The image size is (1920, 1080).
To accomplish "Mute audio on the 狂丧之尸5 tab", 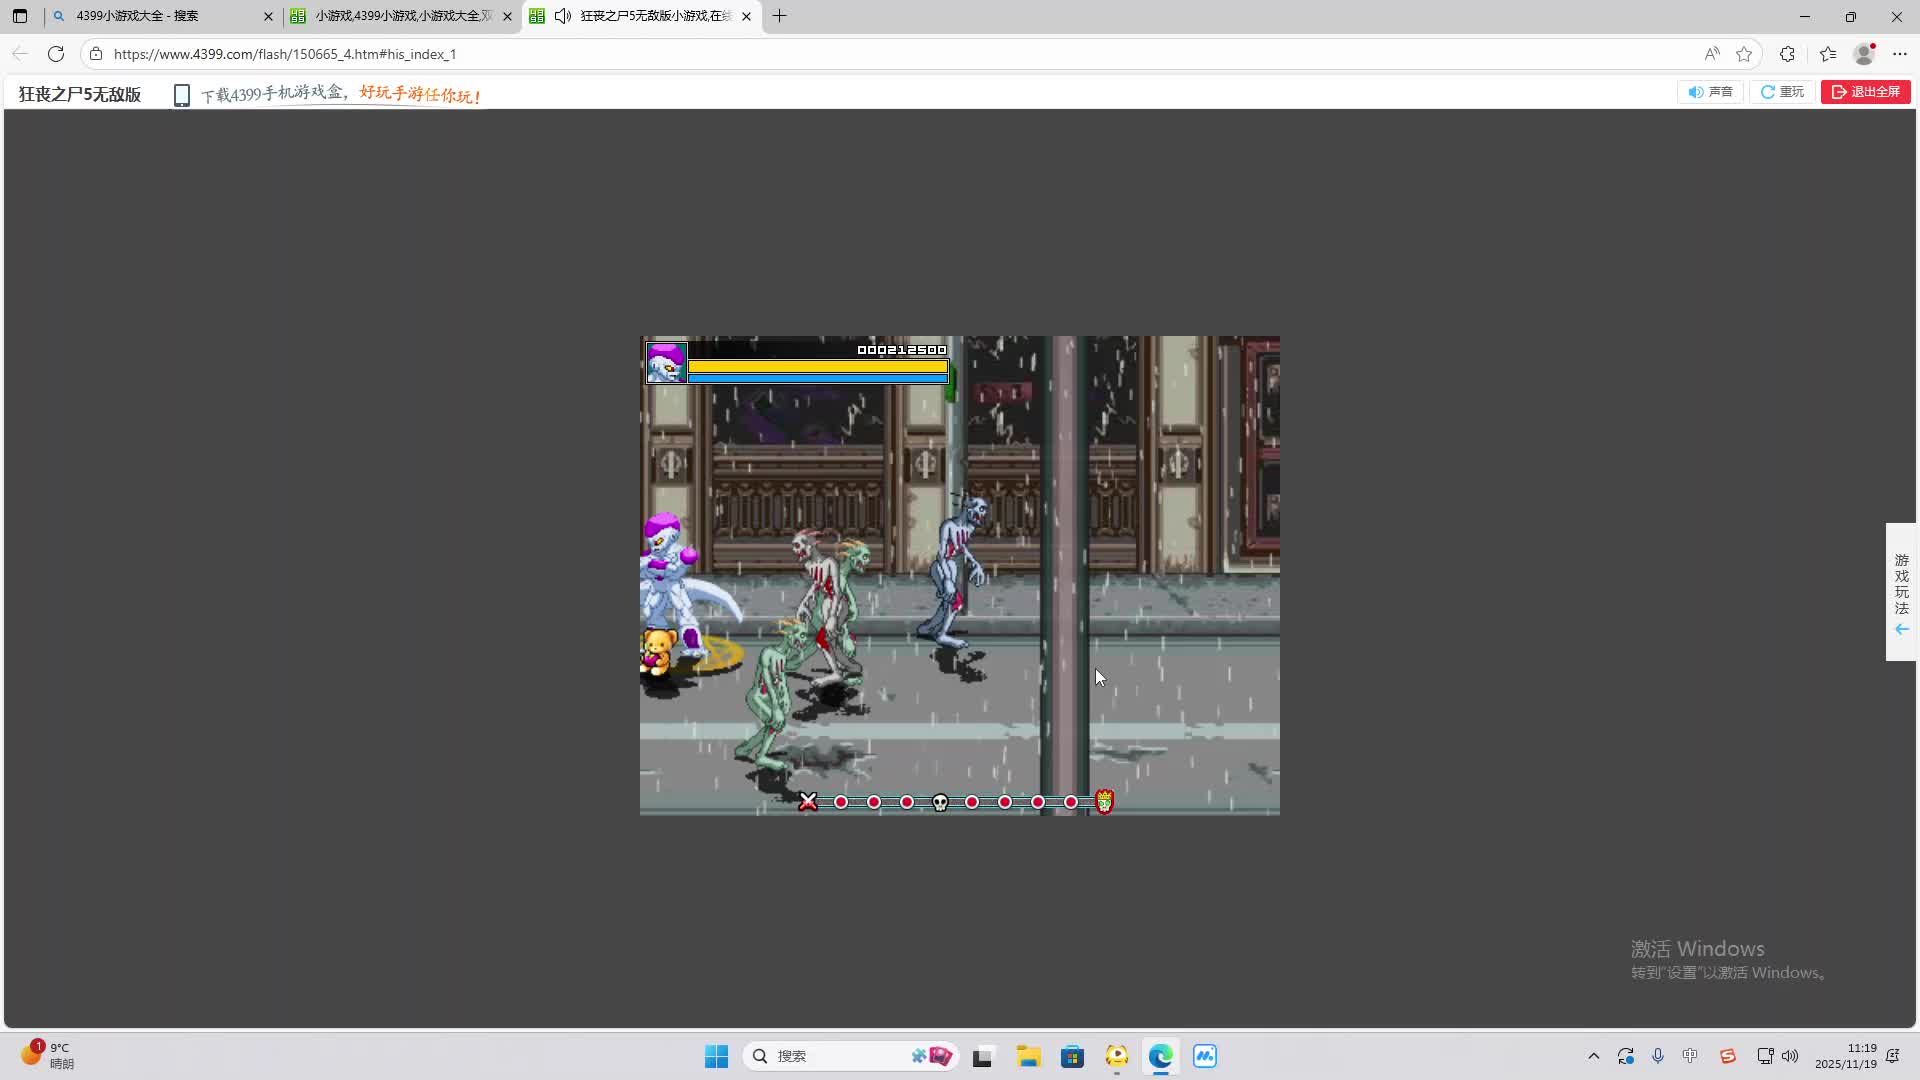I will click(x=563, y=16).
